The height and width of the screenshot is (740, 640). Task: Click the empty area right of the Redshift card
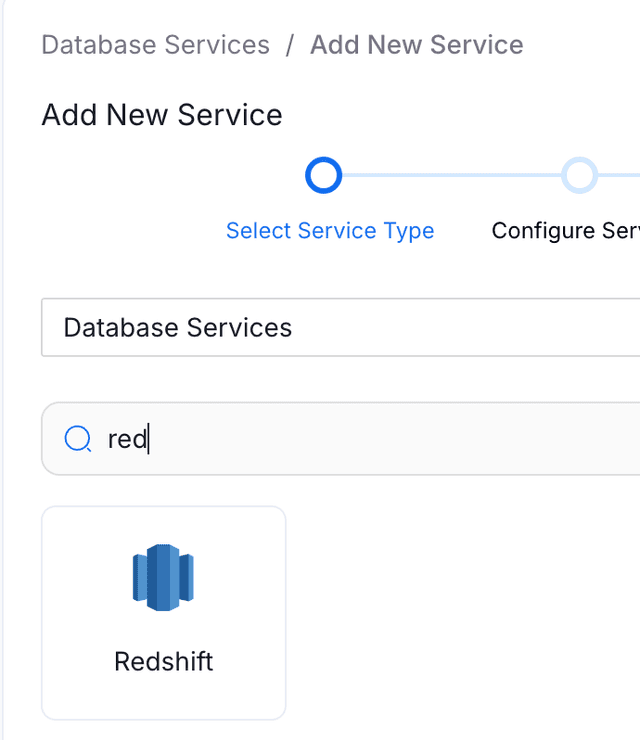point(460,612)
